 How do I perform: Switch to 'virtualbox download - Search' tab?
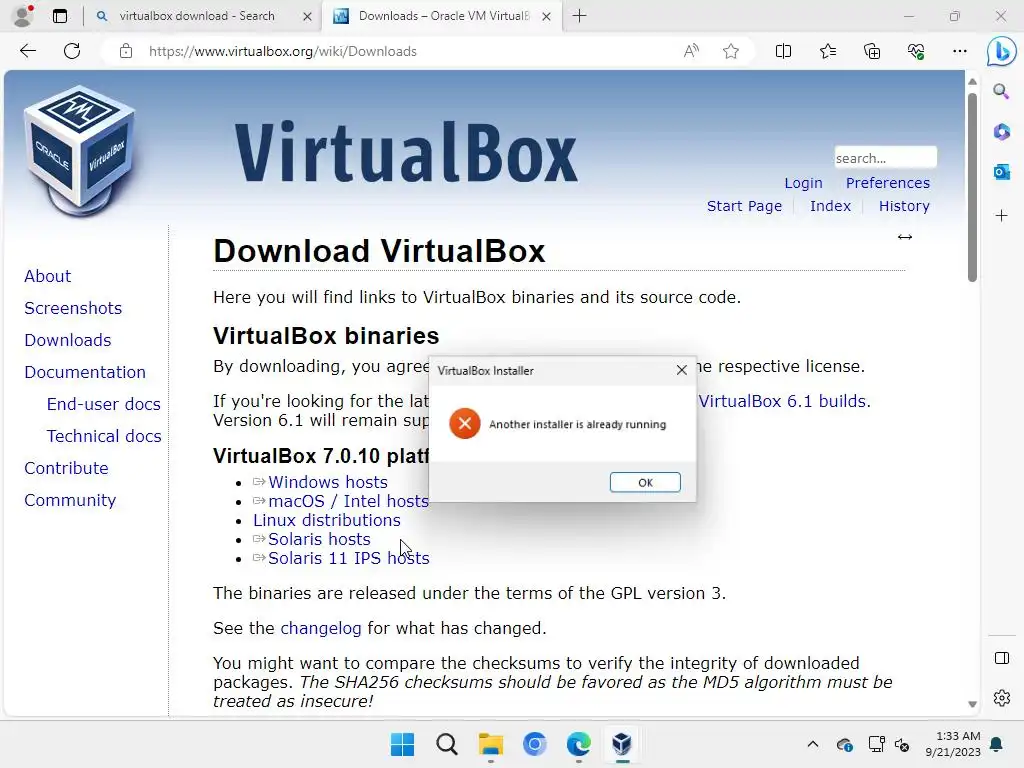pos(196,16)
